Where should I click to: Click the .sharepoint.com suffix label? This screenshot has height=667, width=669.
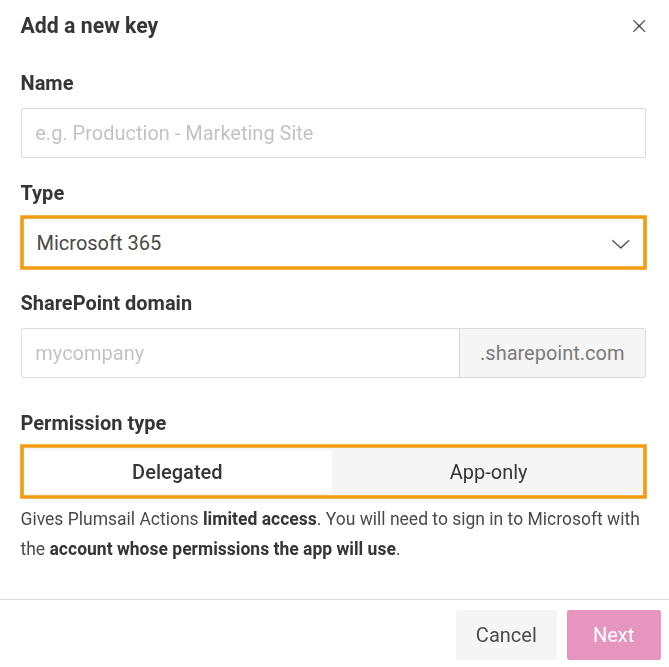(553, 353)
